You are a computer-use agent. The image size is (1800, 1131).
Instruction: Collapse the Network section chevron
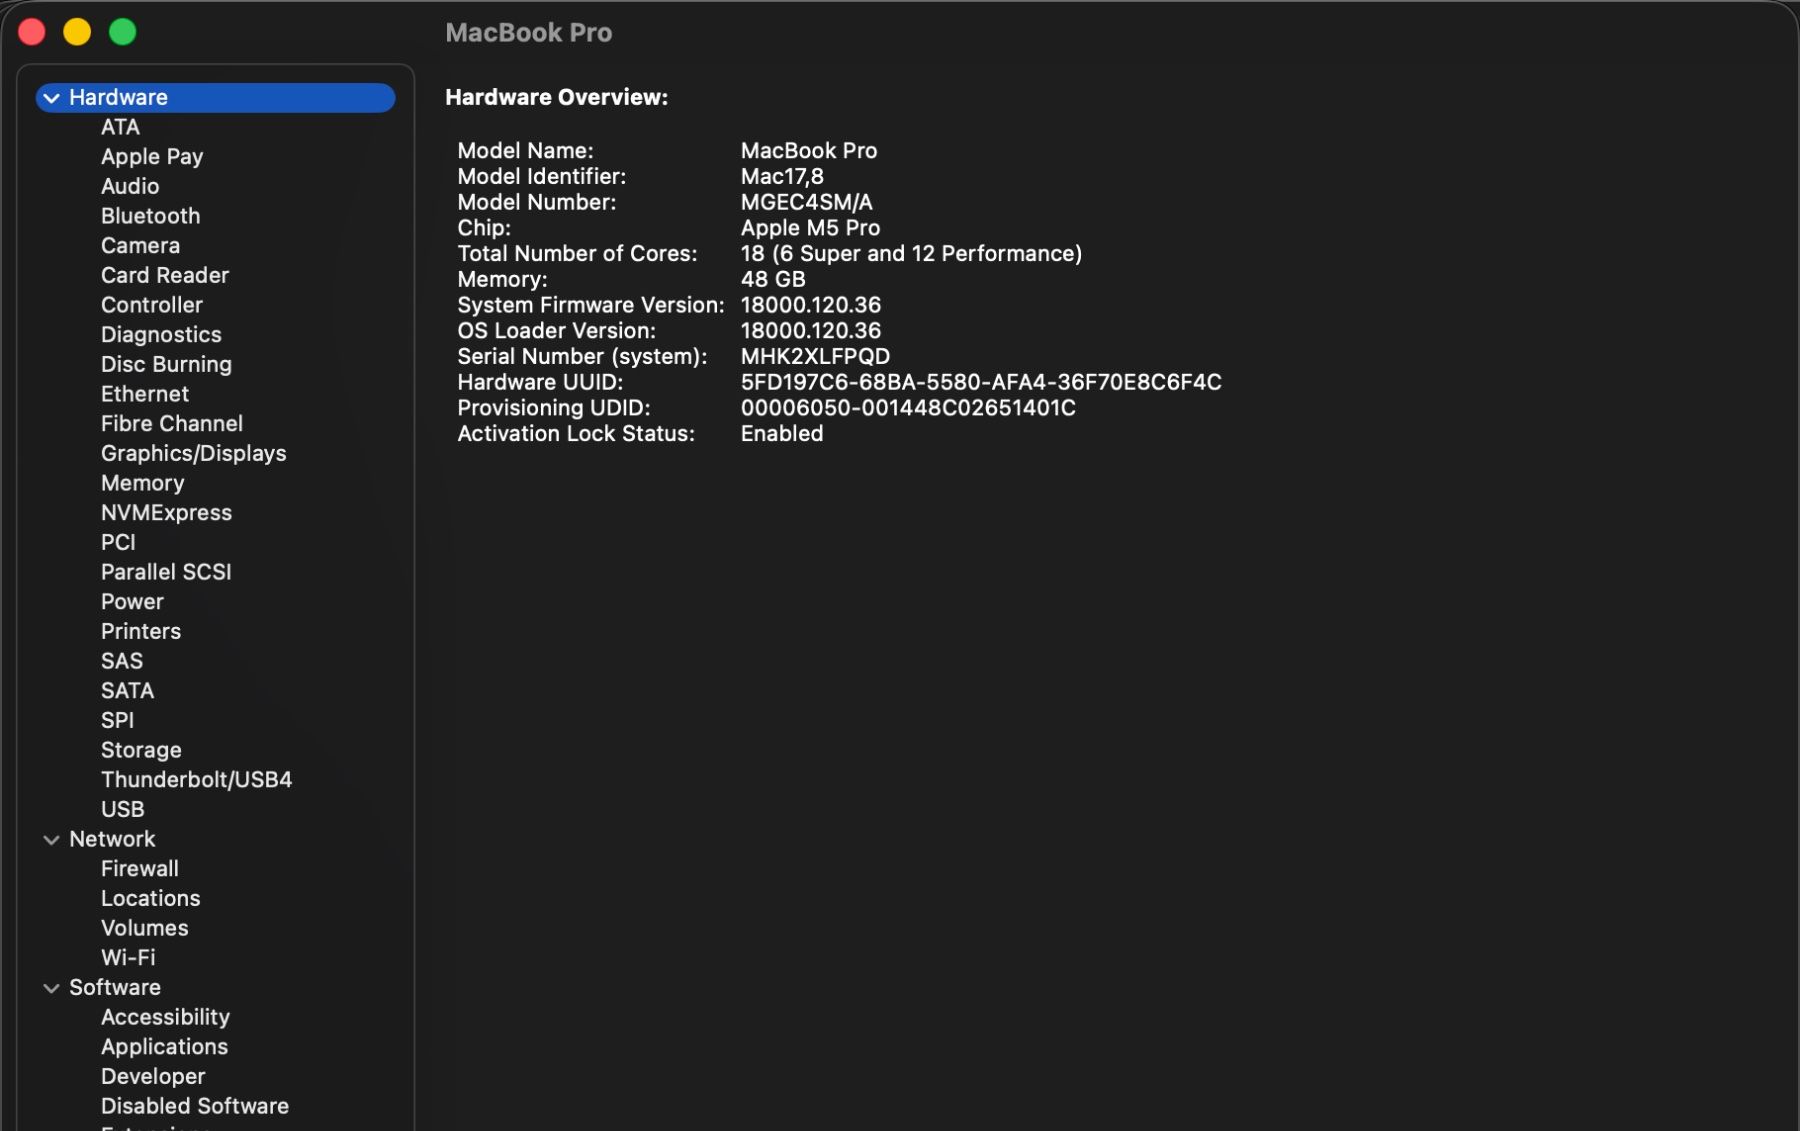[51, 840]
